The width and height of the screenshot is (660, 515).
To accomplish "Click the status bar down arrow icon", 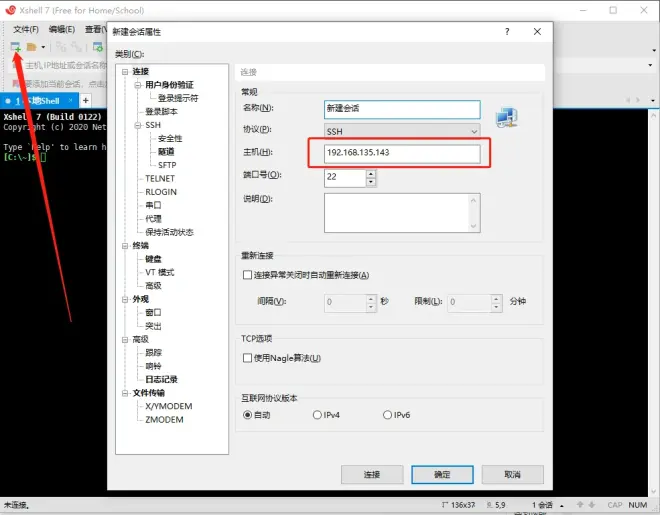I will pyautogui.click(x=592, y=504).
